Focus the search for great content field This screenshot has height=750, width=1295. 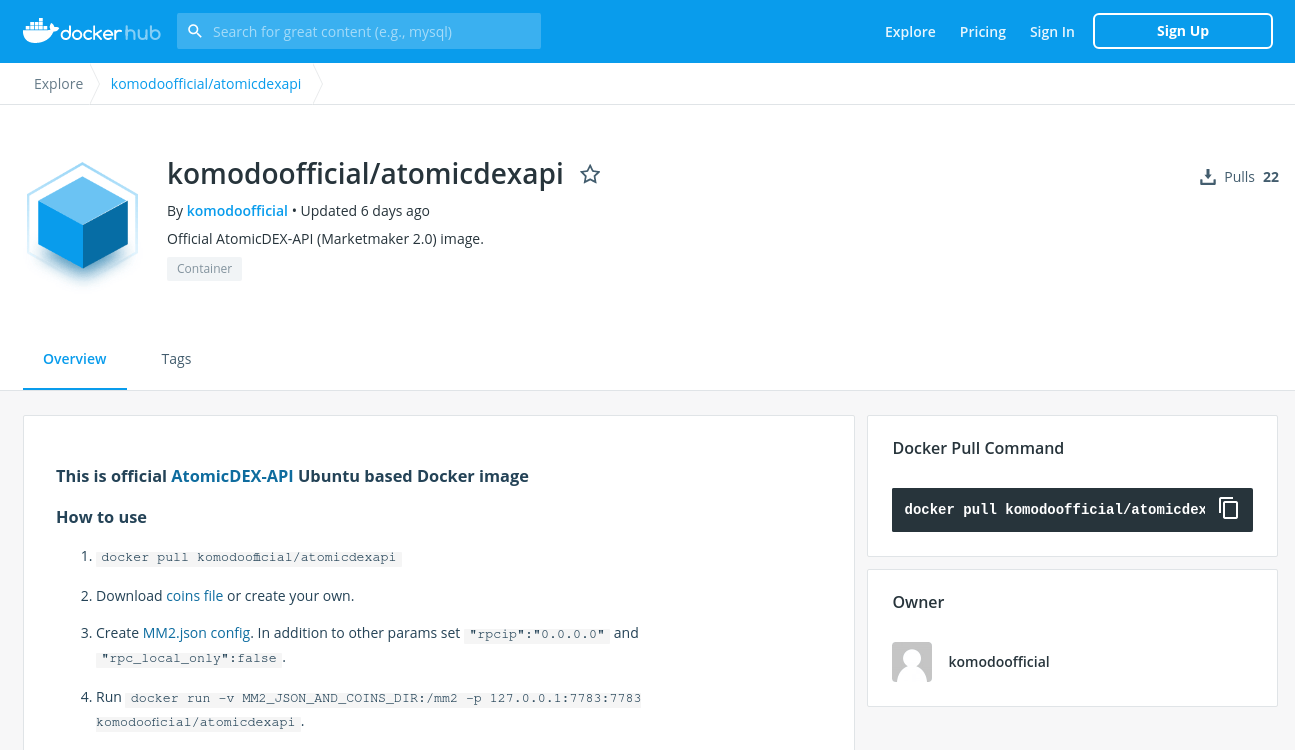point(359,31)
